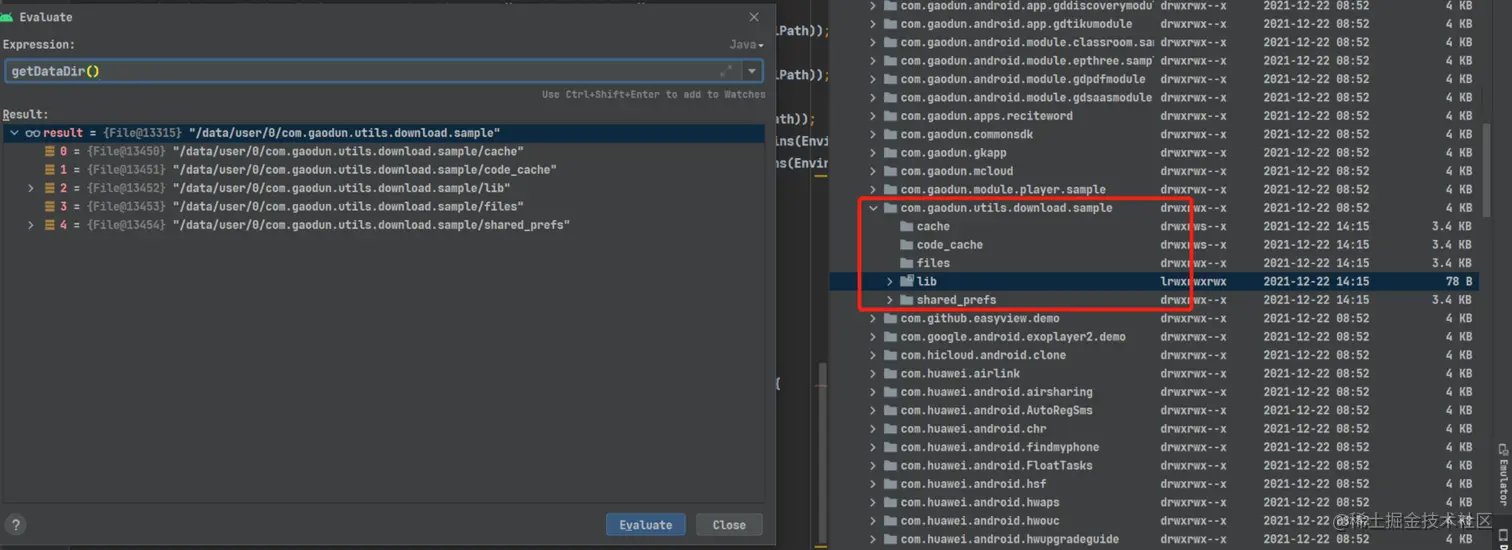
Task: Click the Android icon in Evaluate title bar
Action: [8, 17]
